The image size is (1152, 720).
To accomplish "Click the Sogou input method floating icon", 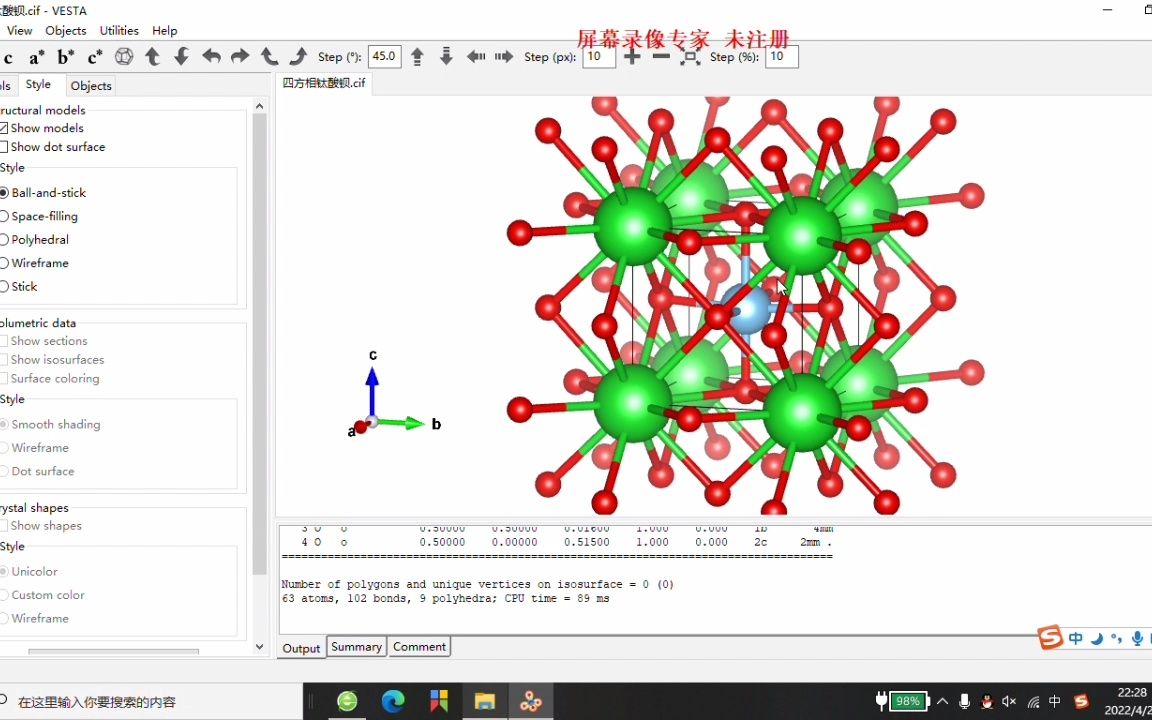I will (x=1050, y=638).
